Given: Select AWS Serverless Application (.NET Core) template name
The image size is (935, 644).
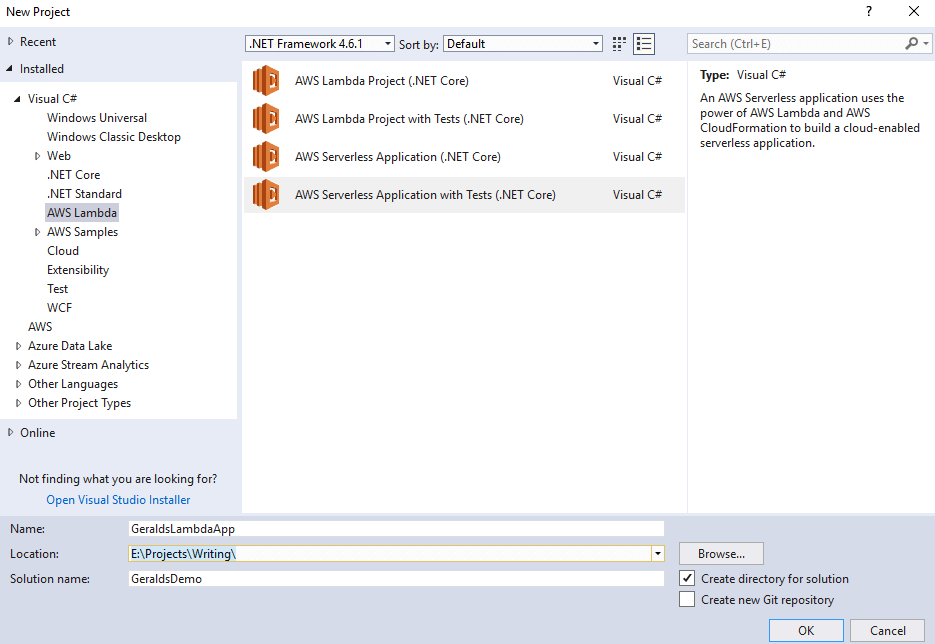Looking at the screenshot, I should 398,157.
